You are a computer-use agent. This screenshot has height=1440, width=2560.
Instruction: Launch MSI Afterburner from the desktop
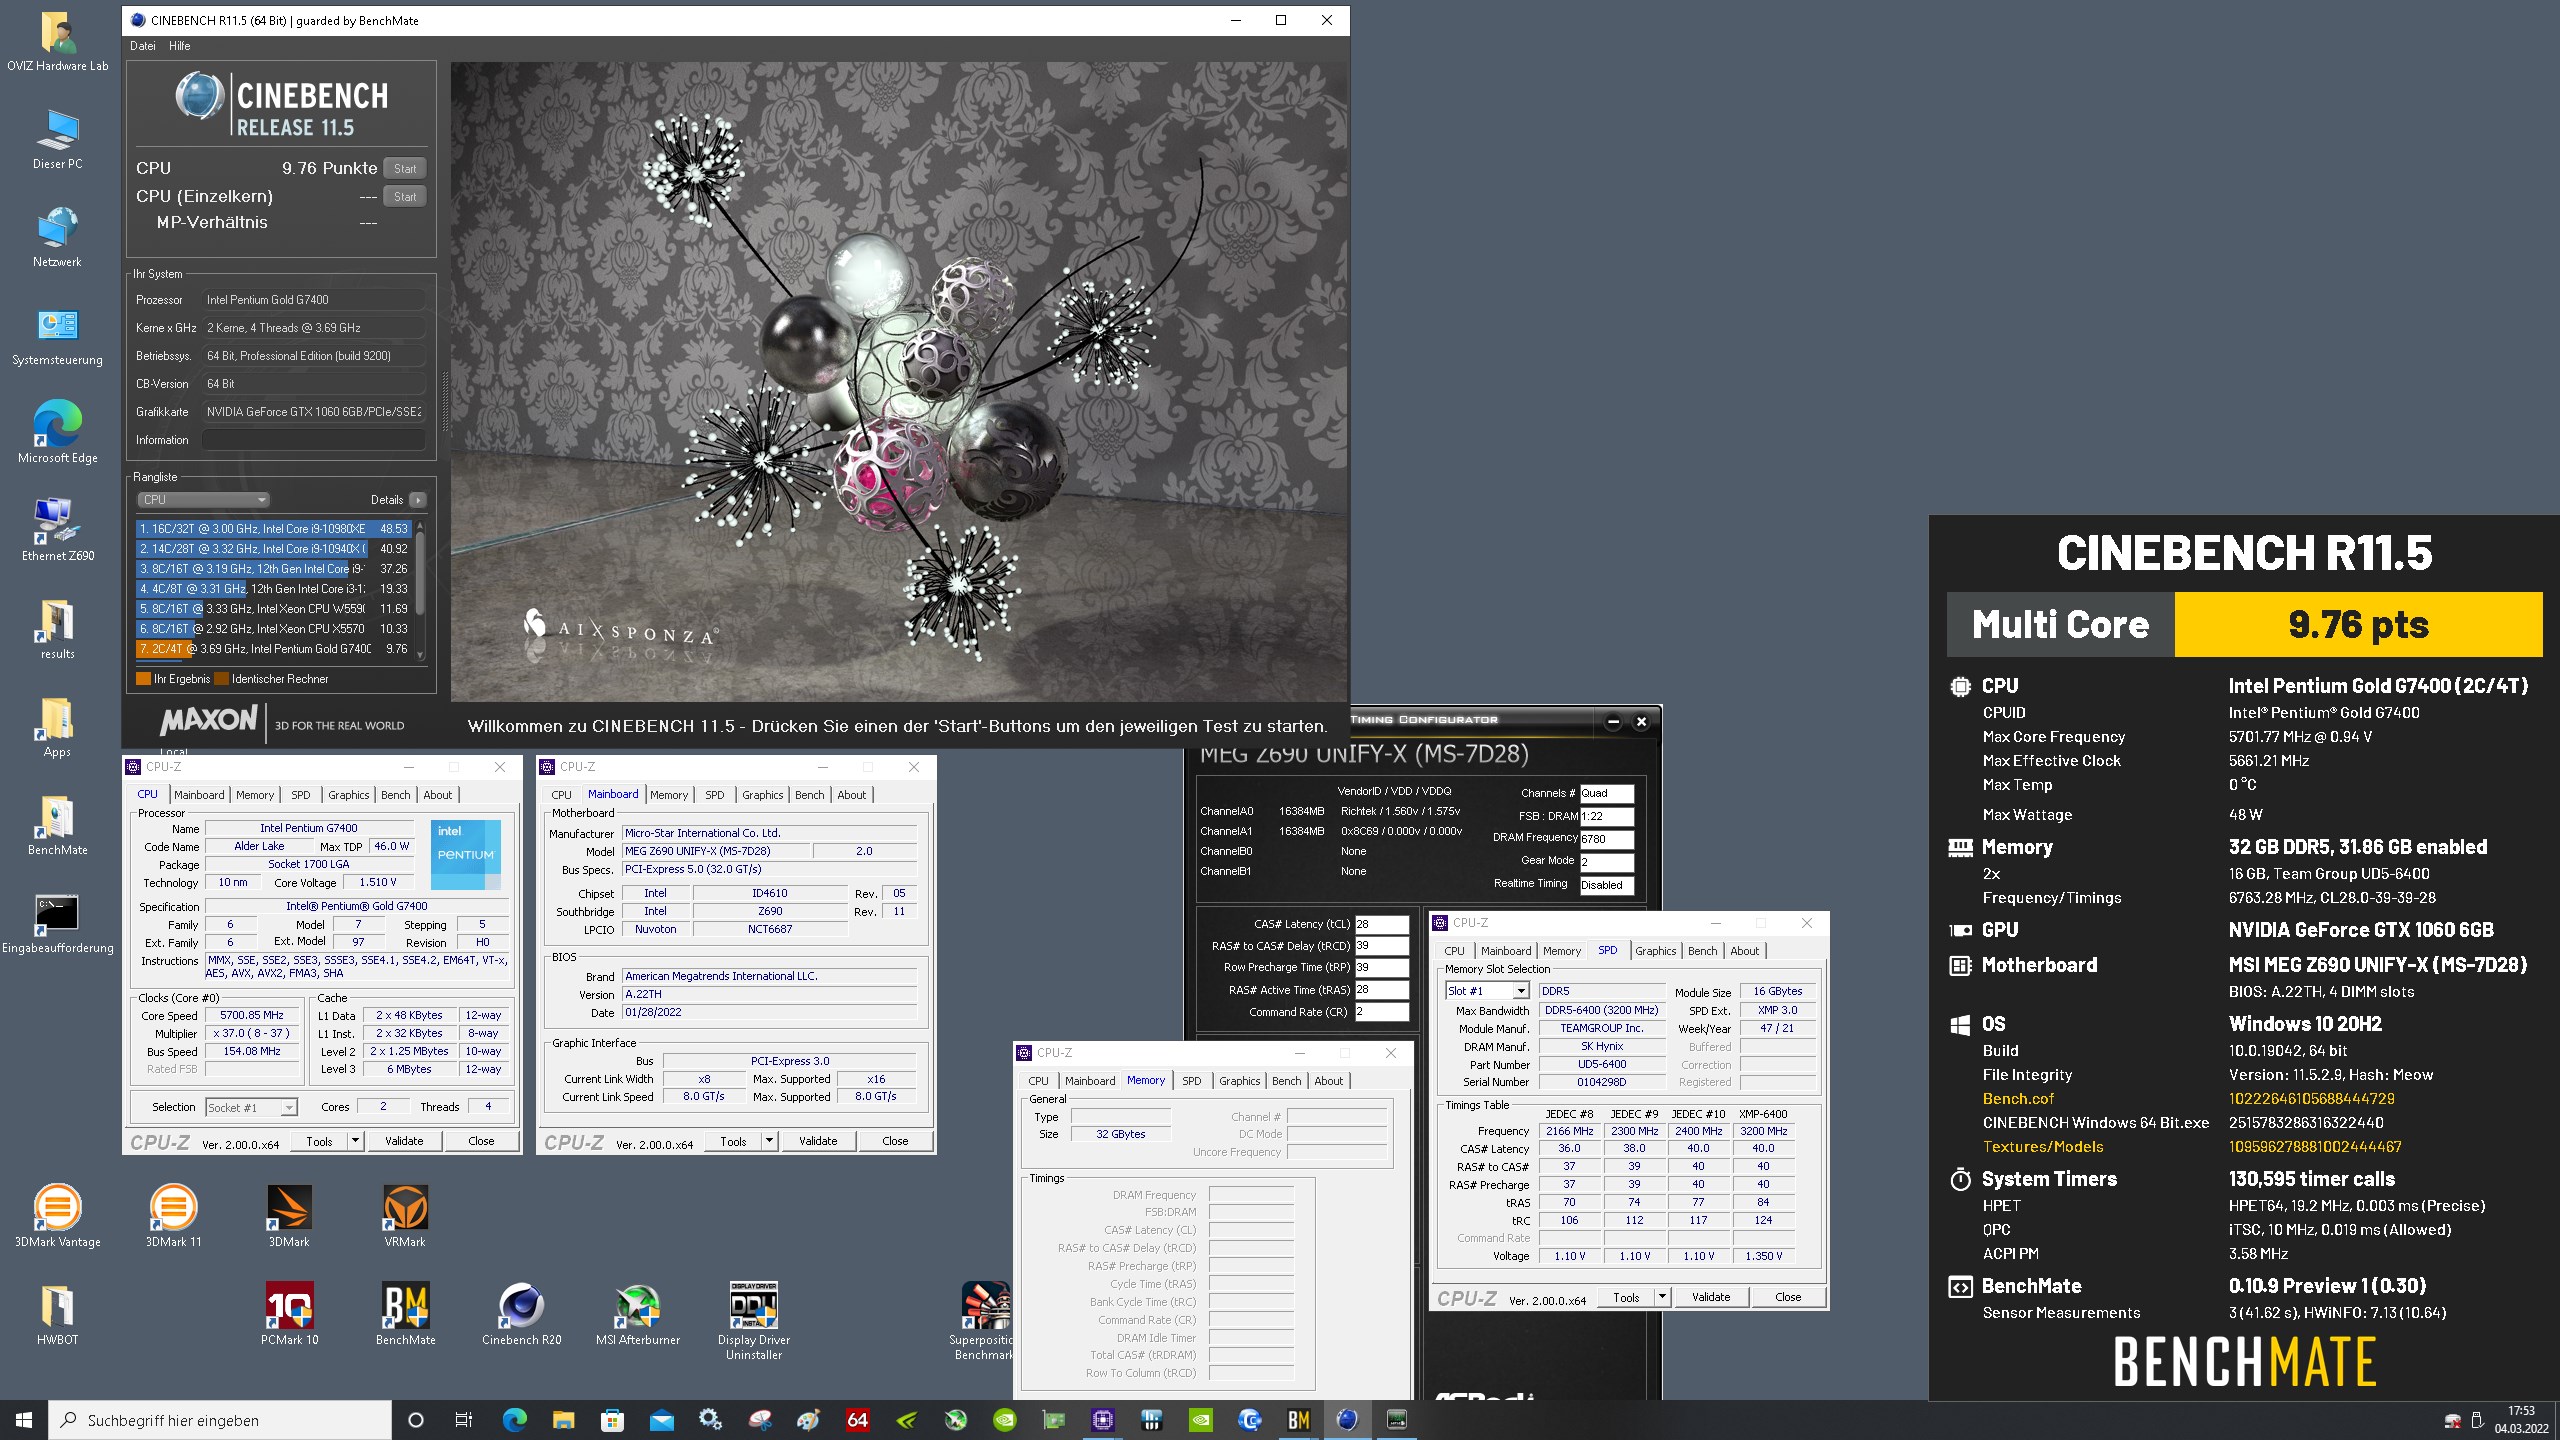click(637, 1315)
